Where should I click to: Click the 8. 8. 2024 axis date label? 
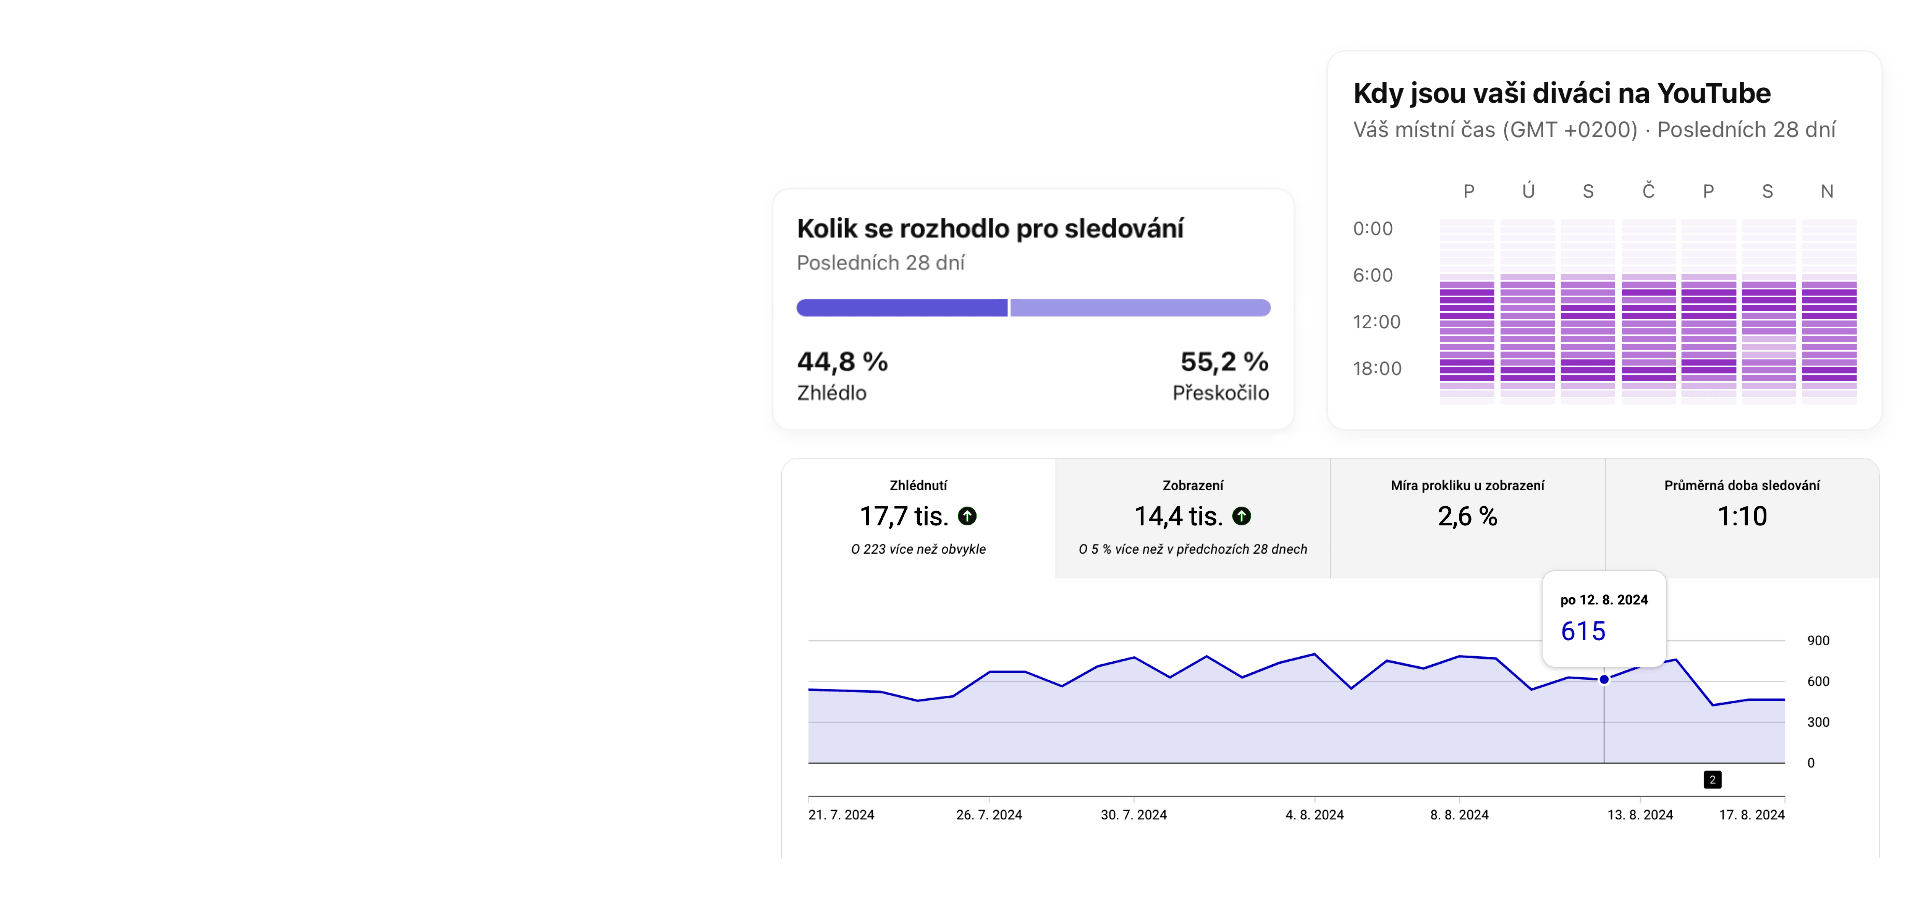1459,815
